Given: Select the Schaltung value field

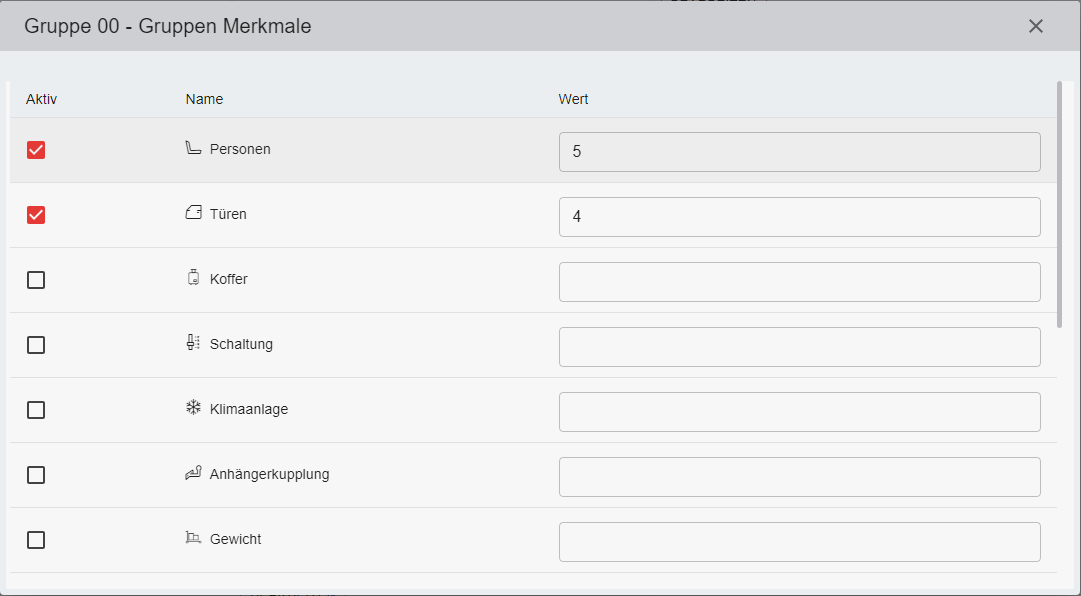Looking at the screenshot, I should pos(799,347).
